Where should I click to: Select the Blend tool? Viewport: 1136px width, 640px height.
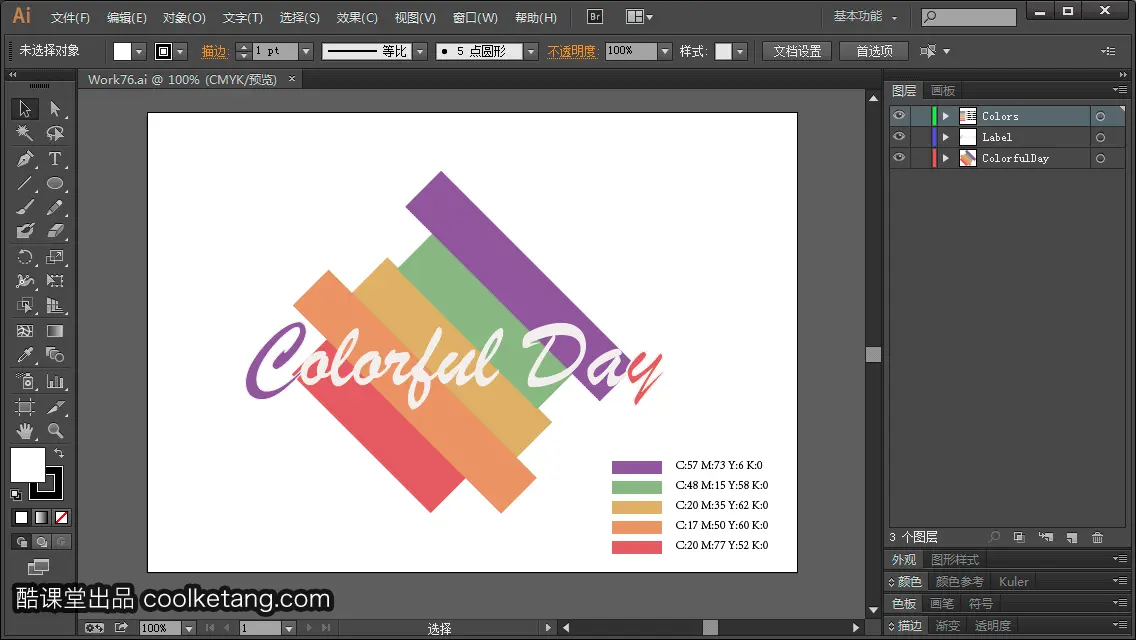click(x=55, y=354)
